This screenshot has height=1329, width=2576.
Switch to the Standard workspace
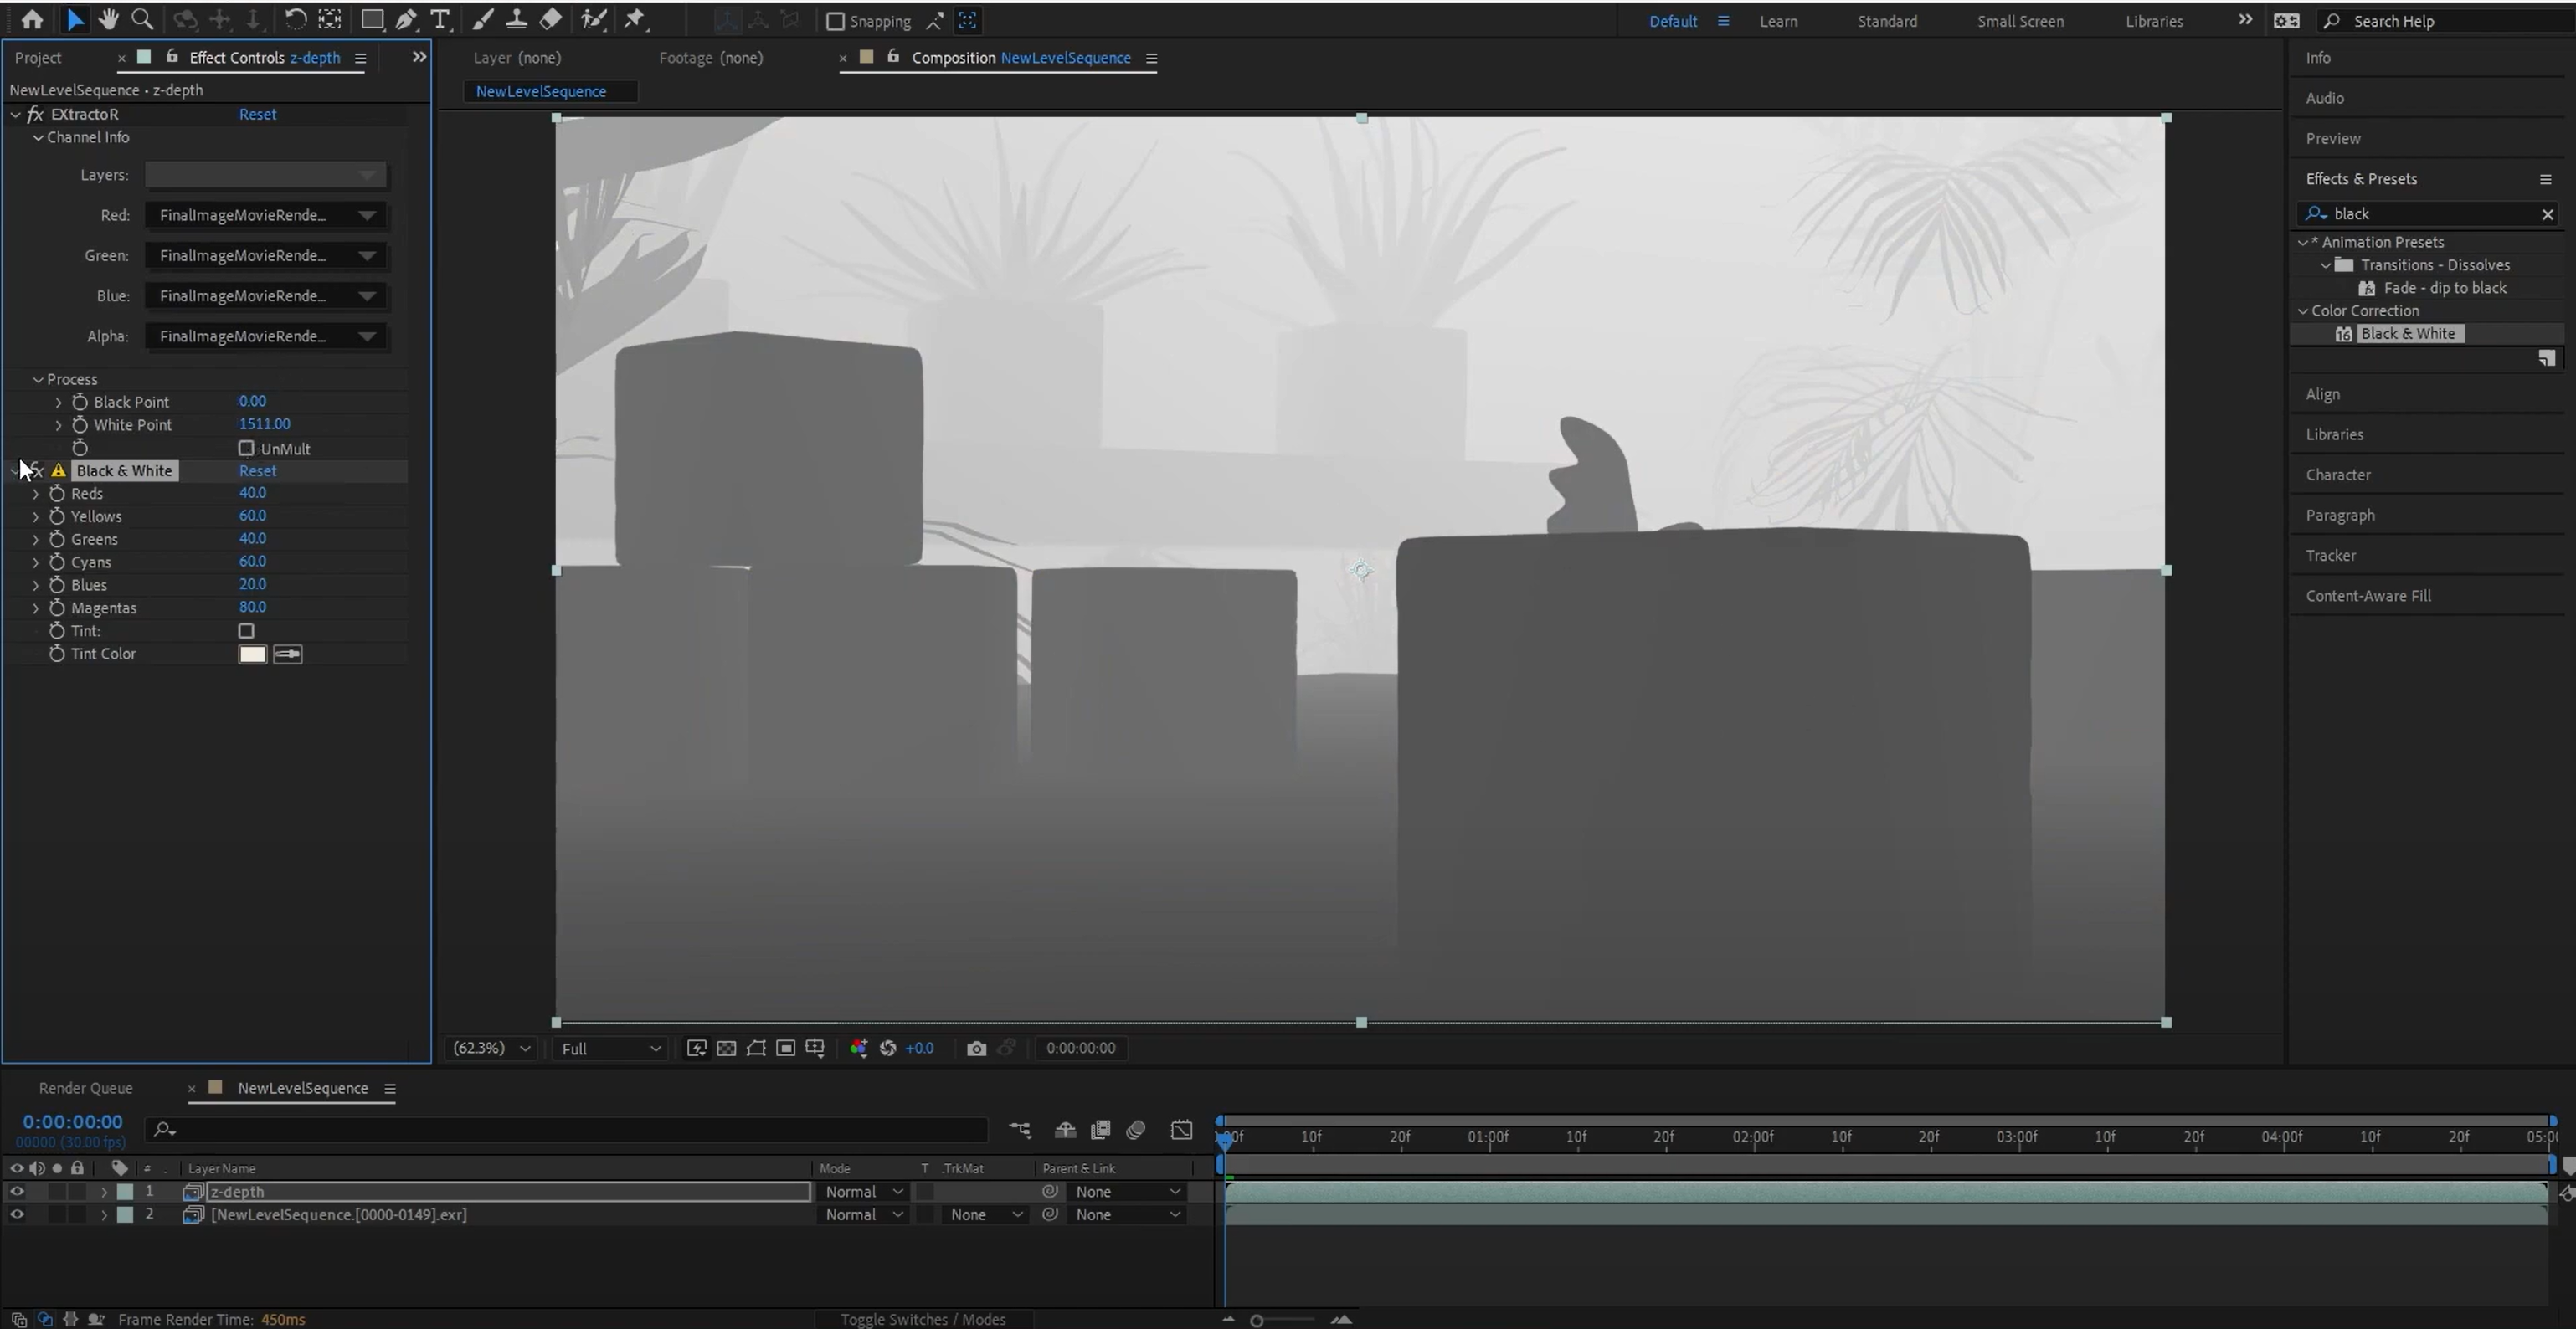[x=1886, y=21]
